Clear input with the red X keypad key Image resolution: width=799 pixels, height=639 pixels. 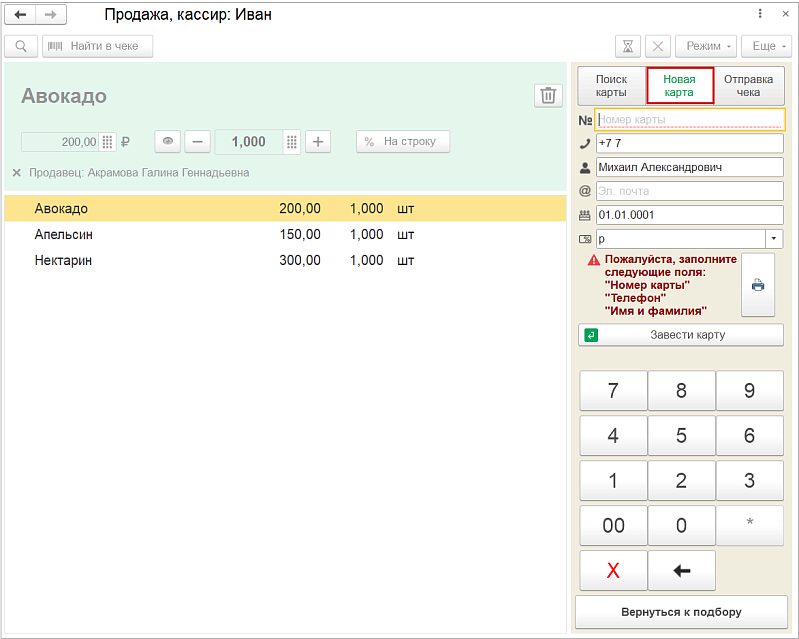[614, 570]
